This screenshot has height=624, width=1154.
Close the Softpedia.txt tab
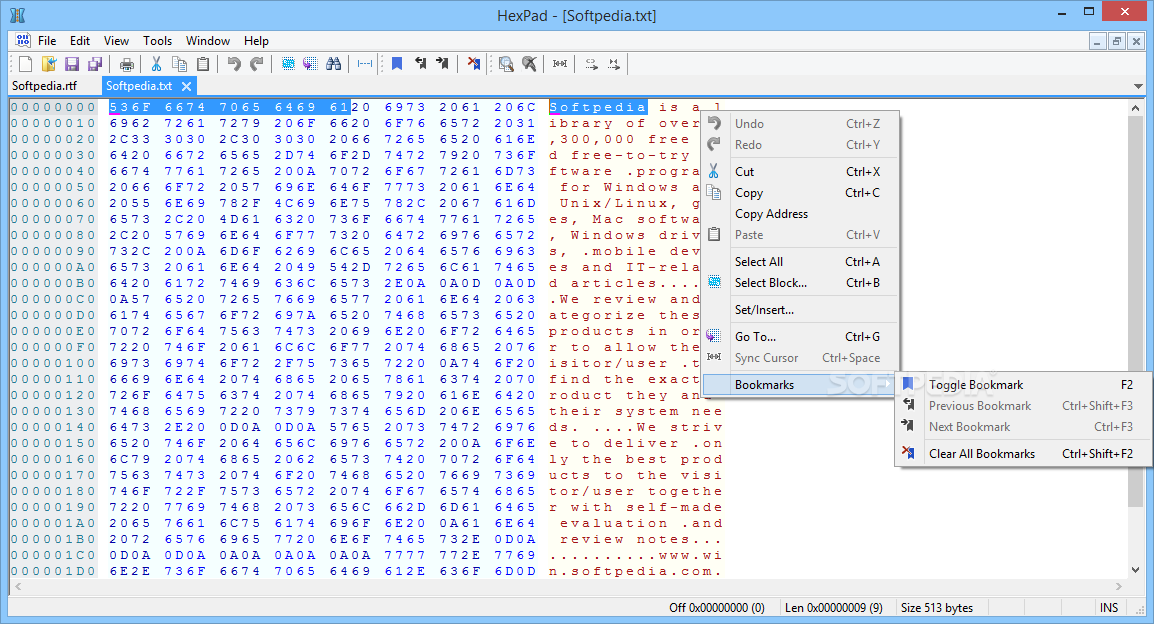click(186, 87)
